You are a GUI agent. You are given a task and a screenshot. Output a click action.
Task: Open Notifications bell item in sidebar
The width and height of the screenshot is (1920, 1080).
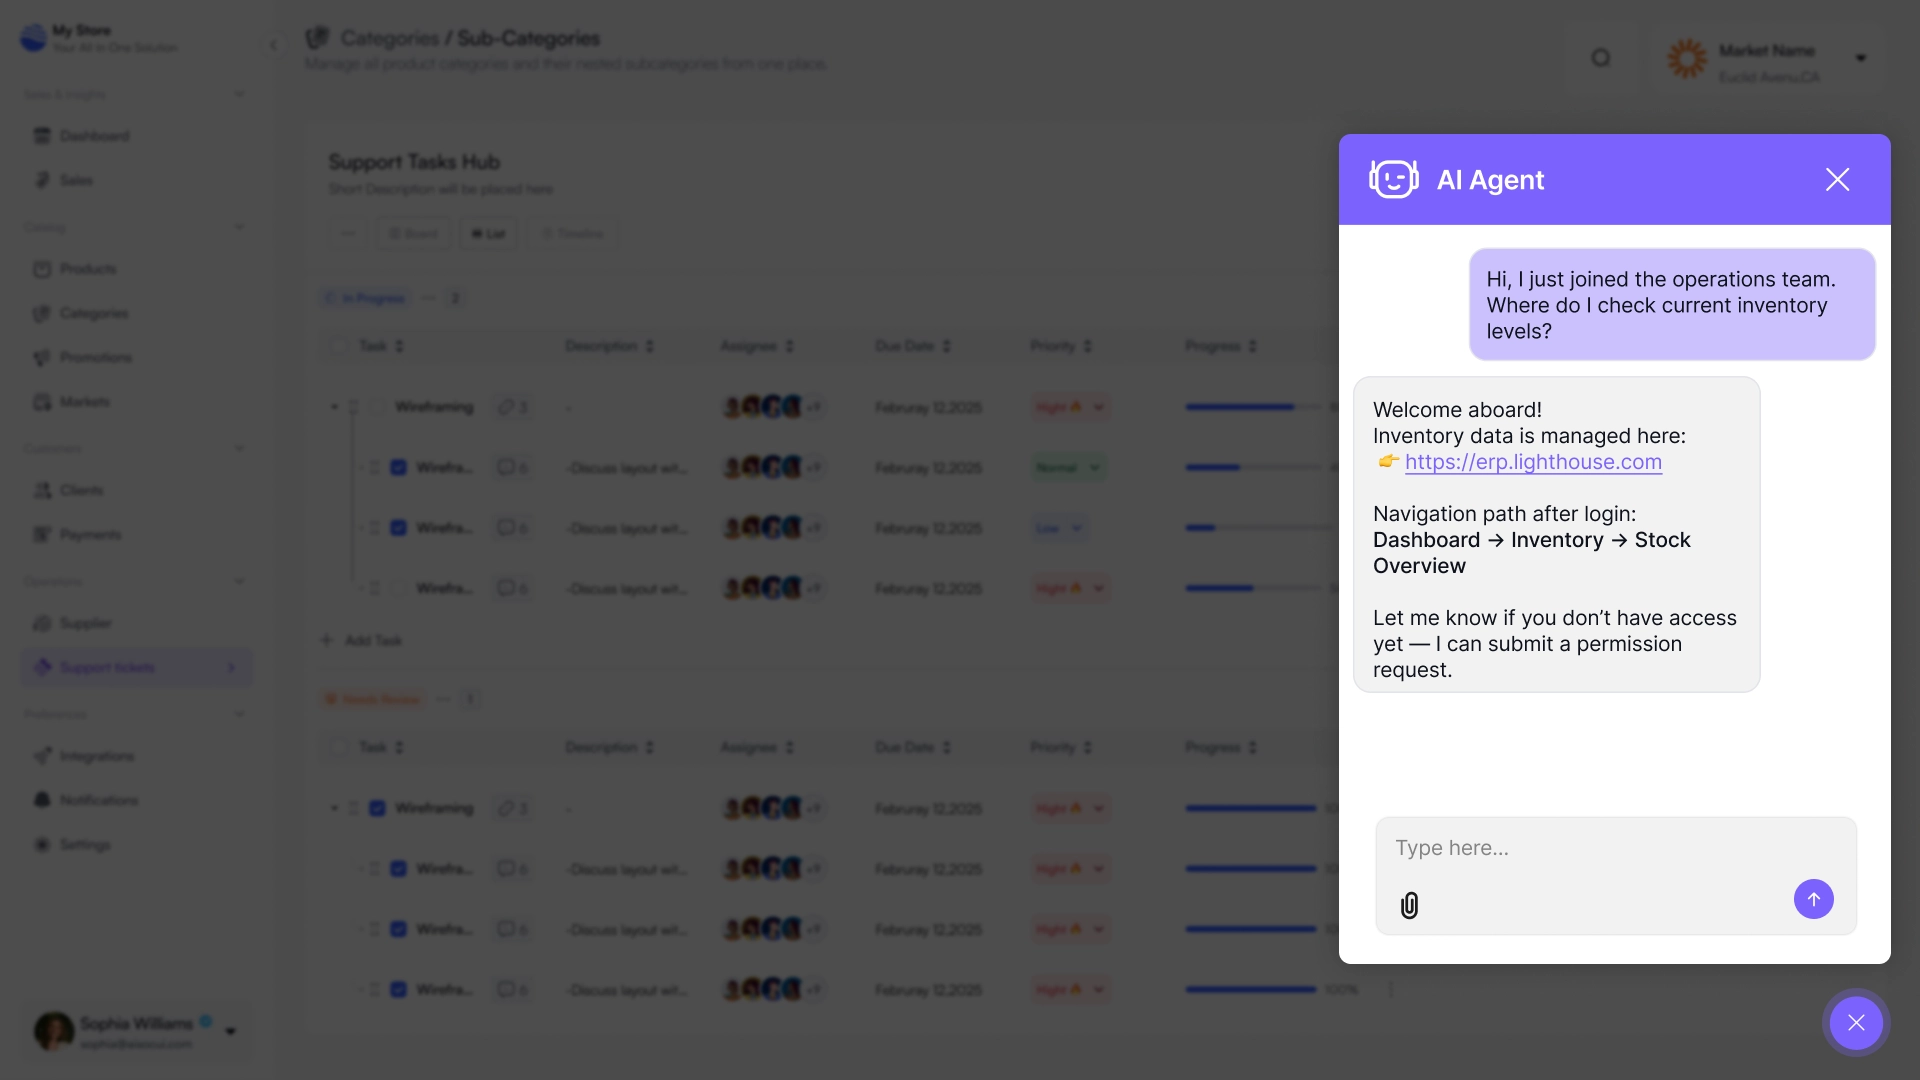pos(42,800)
